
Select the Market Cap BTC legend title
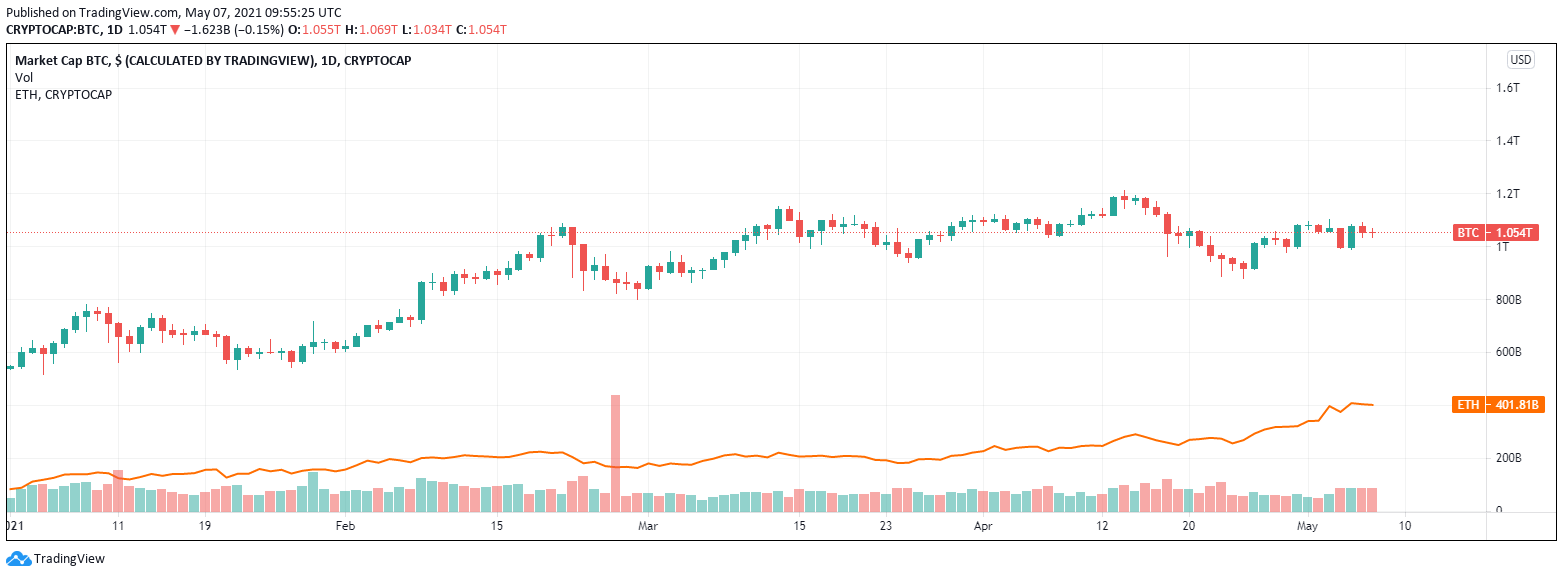click(x=213, y=60)
